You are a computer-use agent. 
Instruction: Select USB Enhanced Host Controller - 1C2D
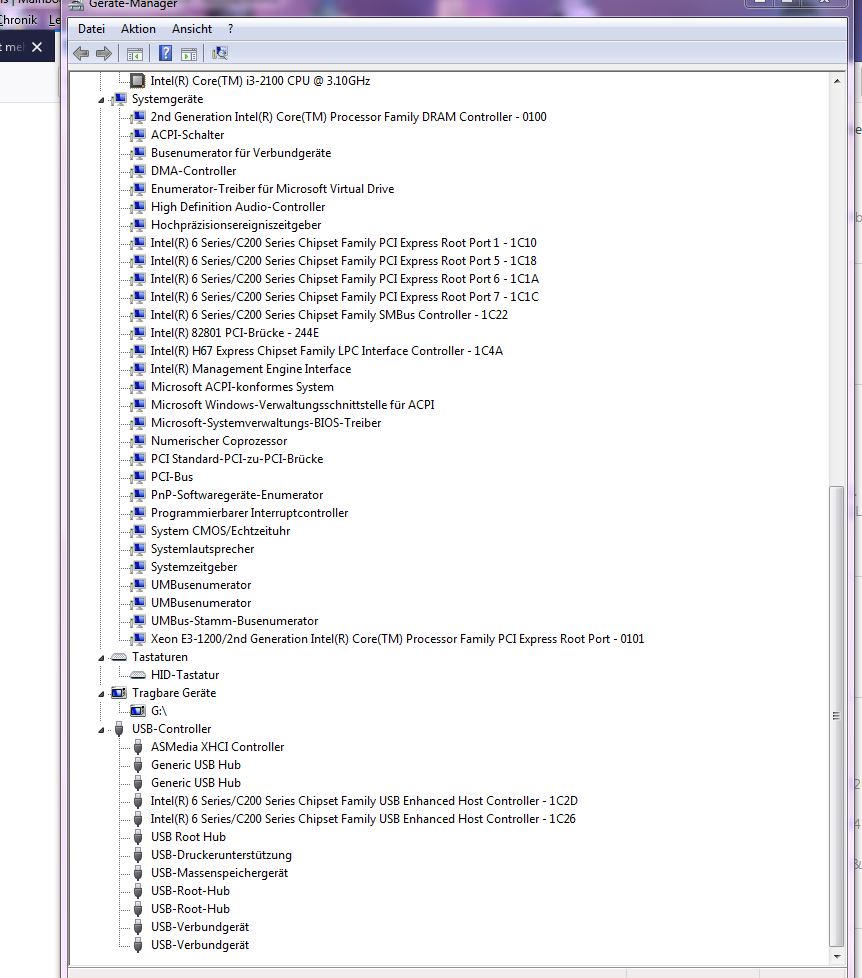(x=364, y=801)
